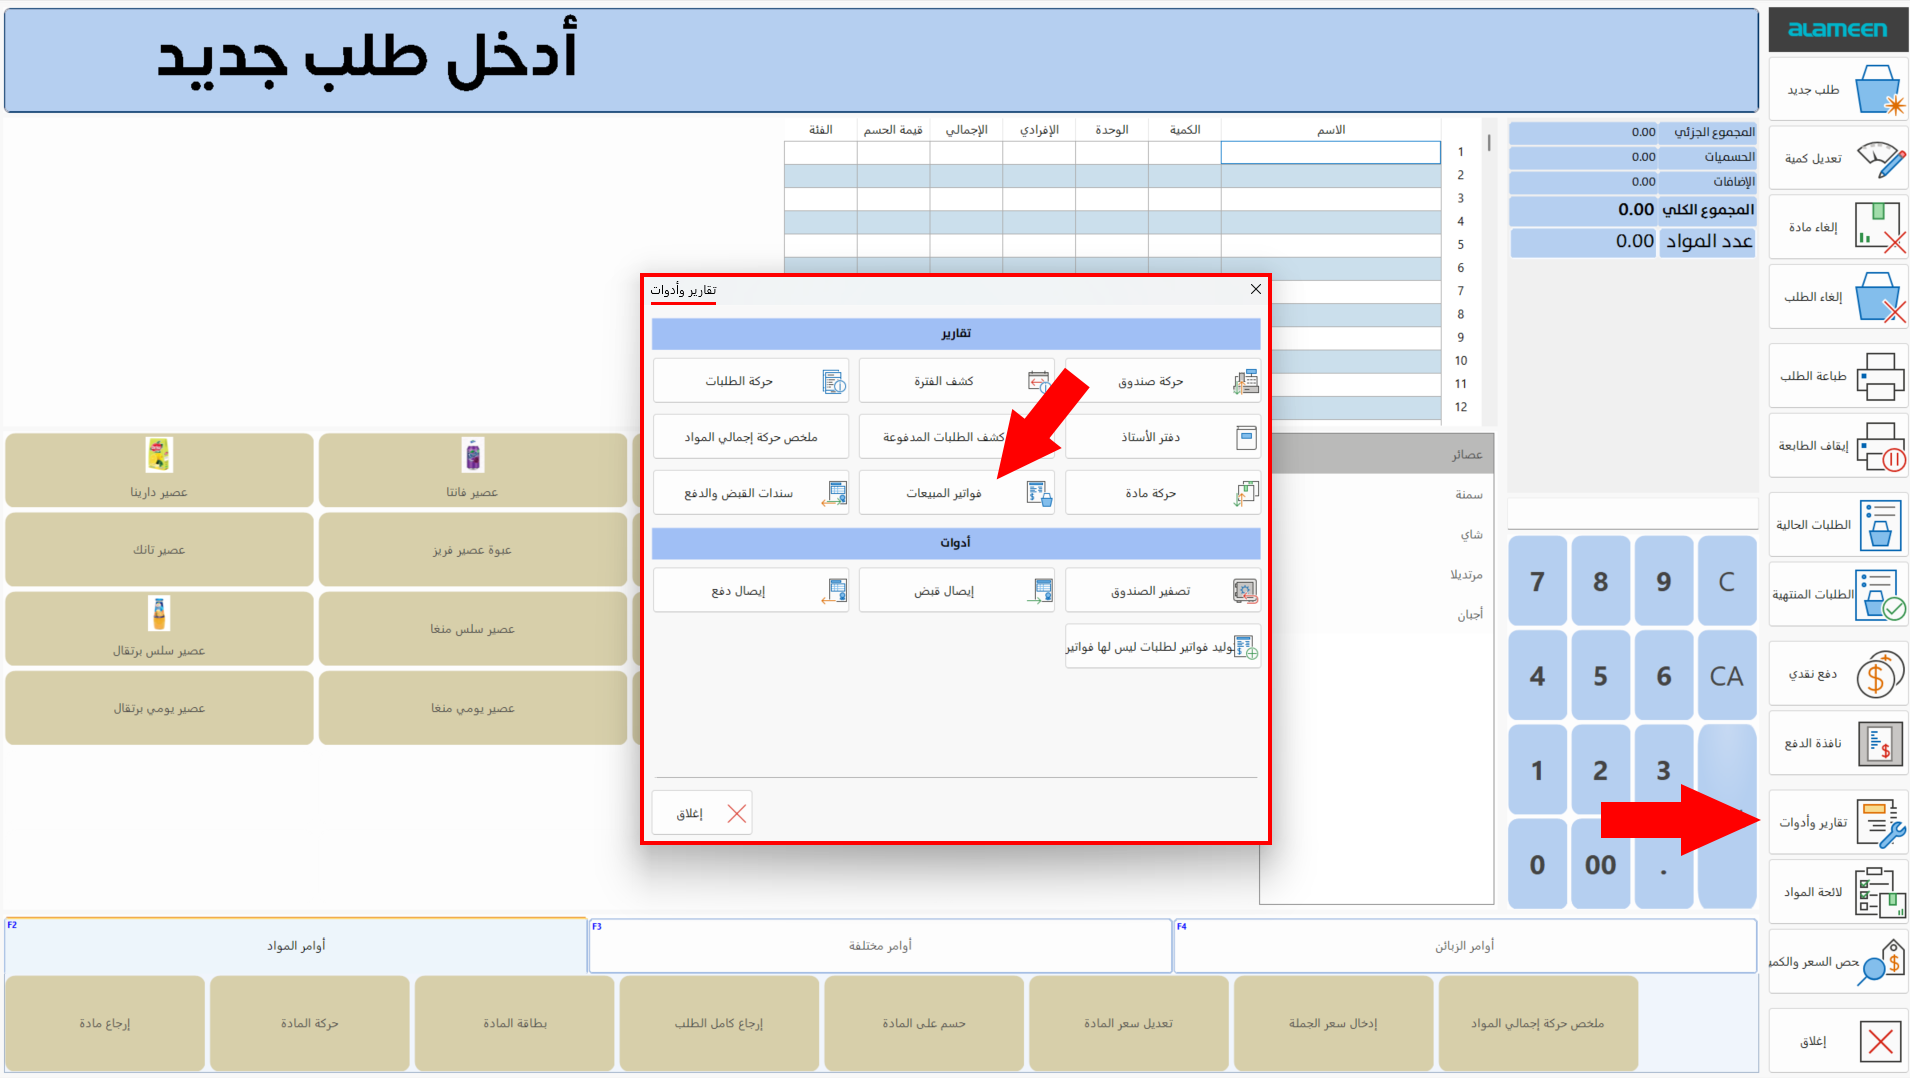Add عبوة عصير فريز product

[472, 549]
